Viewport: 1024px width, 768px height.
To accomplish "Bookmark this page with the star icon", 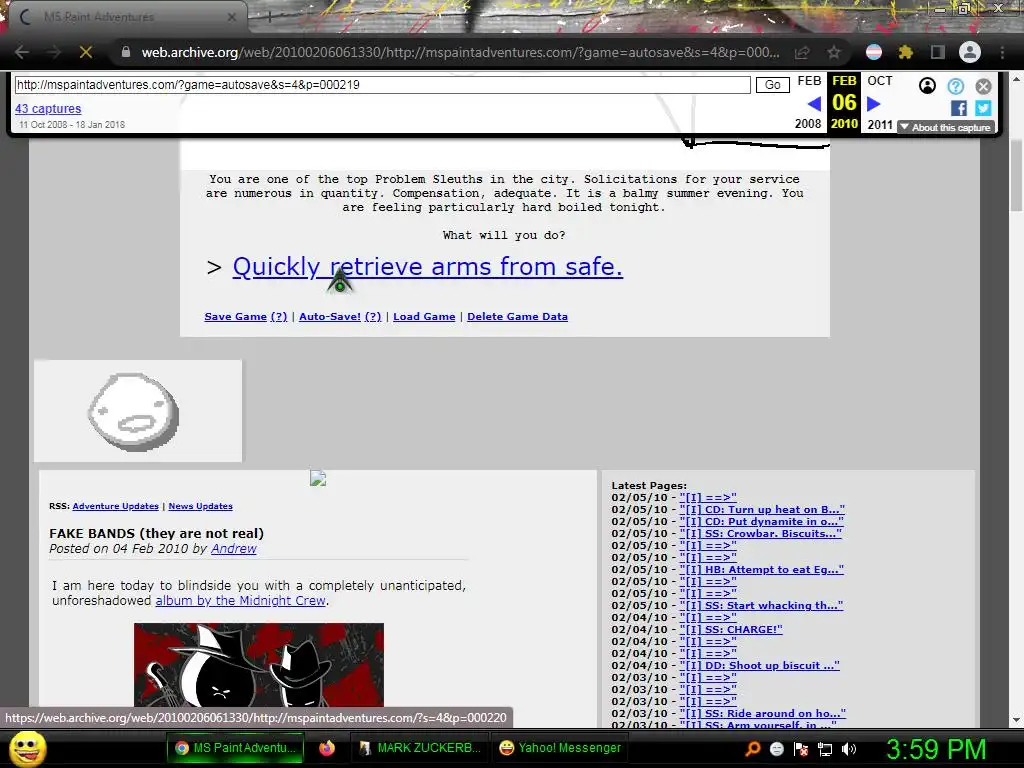I will [834, 52].
